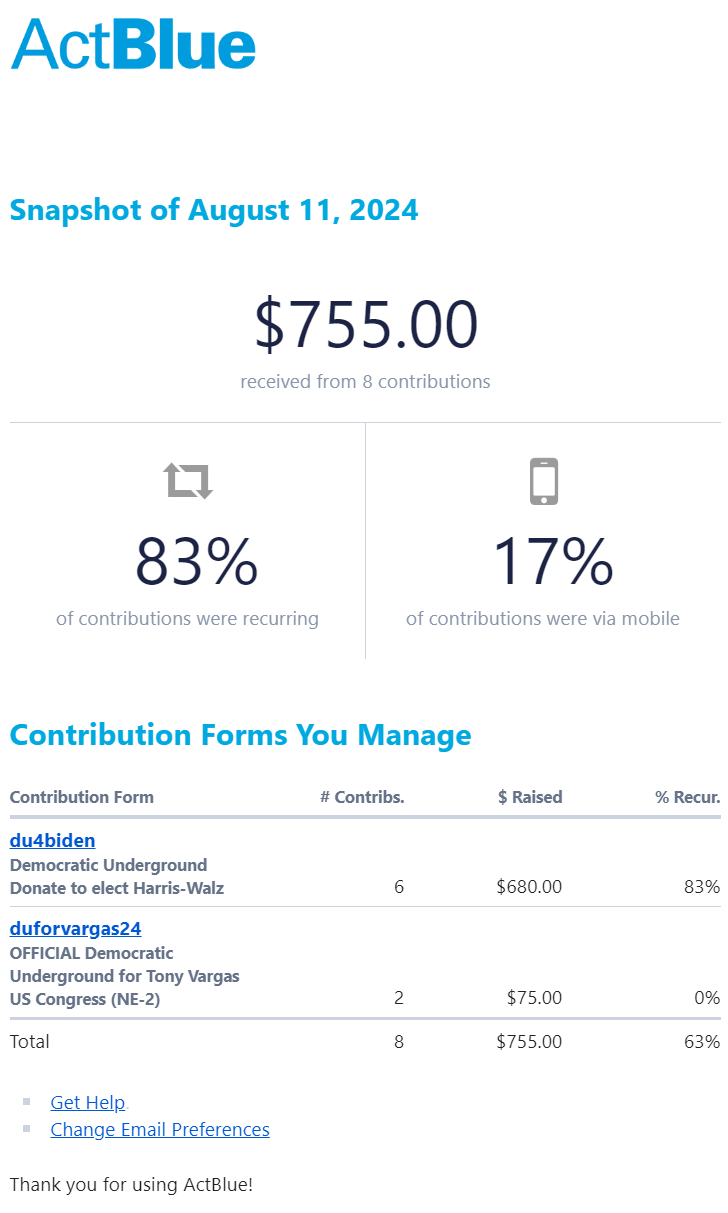Click the $755.00 total amount
This screenshot has height=1213, width=728.
(366, 325)
